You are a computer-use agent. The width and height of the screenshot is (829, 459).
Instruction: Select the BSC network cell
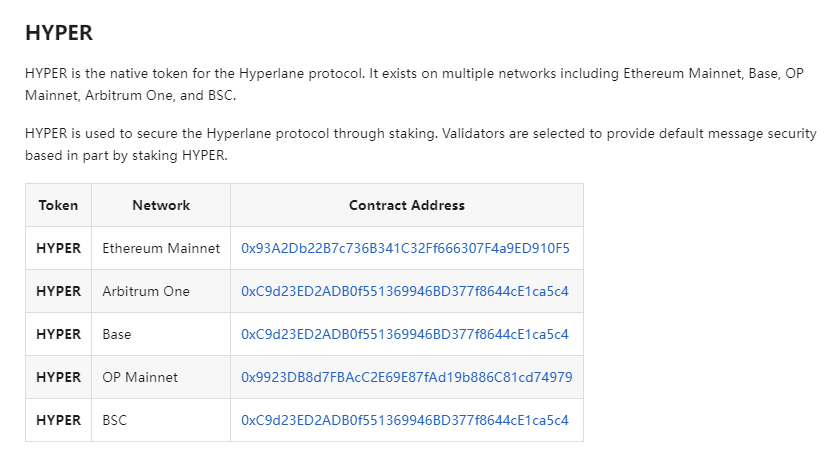pos(115,421)
